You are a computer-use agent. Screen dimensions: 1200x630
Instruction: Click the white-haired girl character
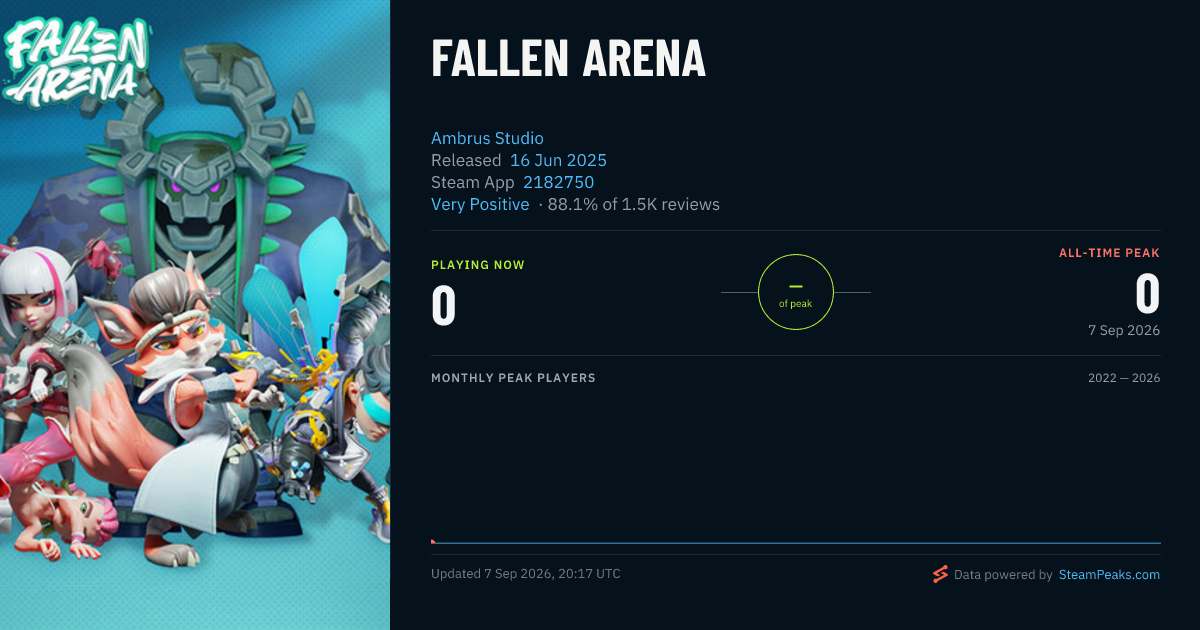point(40,330)
